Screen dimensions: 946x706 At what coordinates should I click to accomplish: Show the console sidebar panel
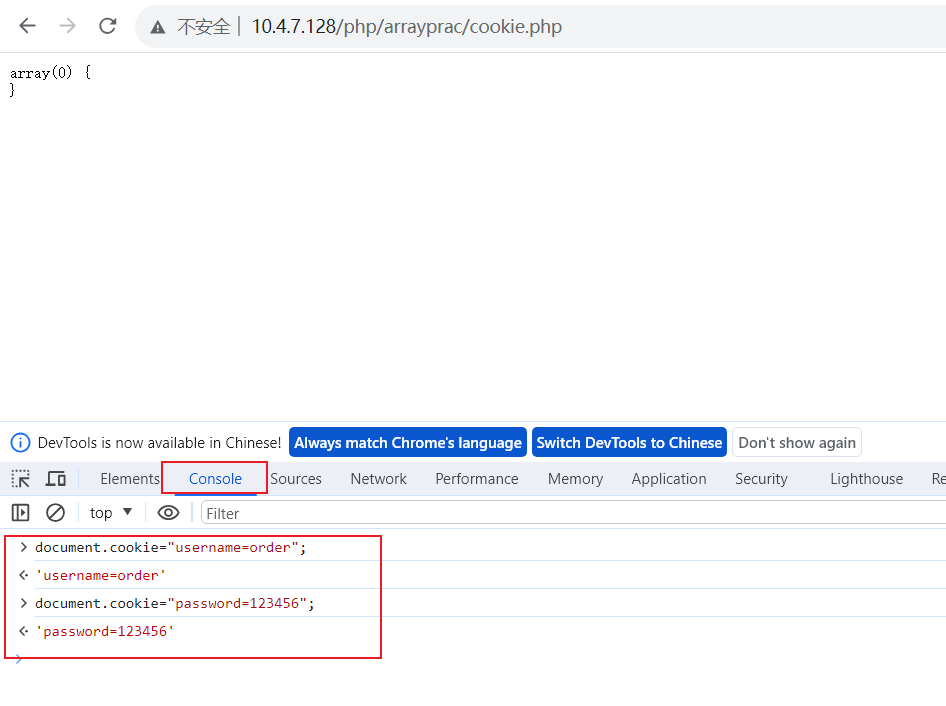click(21, 513)
